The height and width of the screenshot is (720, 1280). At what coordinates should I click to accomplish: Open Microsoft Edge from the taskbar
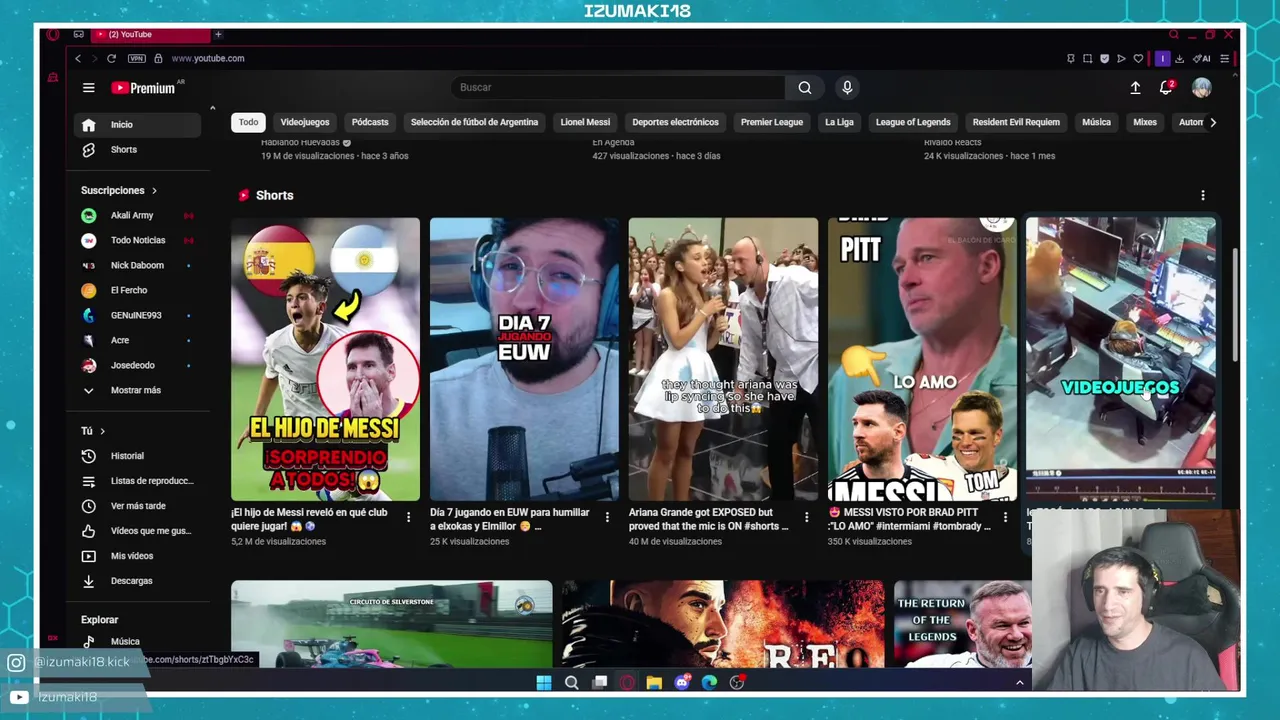(709, 683)
